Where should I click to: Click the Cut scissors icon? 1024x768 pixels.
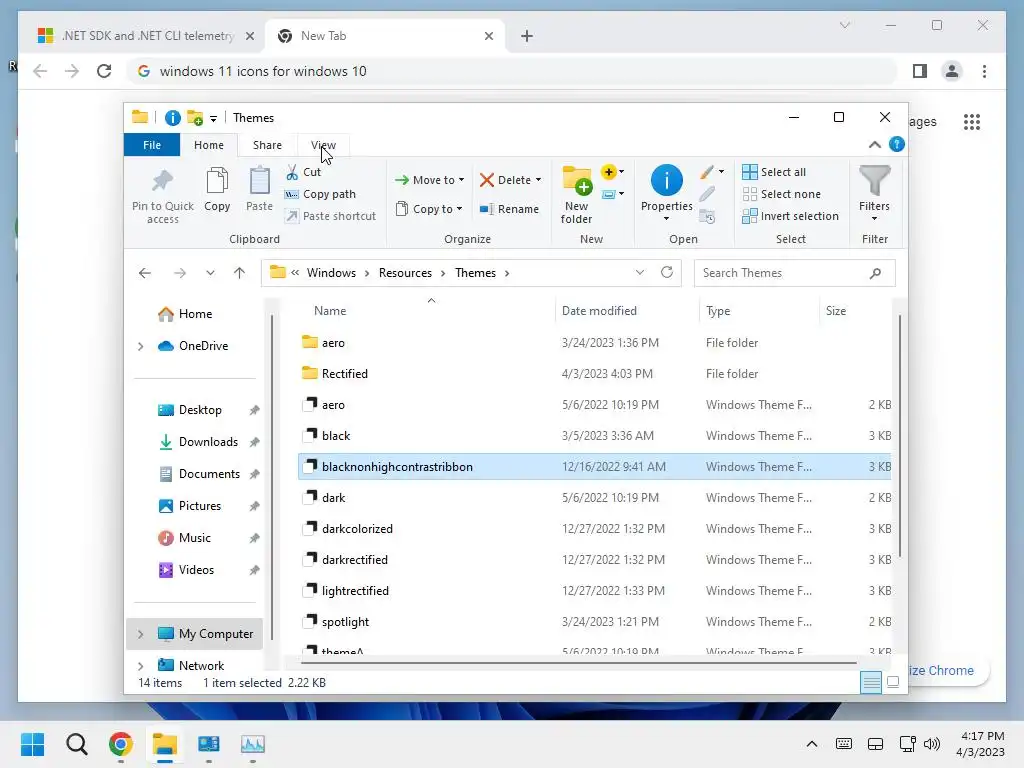(x=292, y=172)
